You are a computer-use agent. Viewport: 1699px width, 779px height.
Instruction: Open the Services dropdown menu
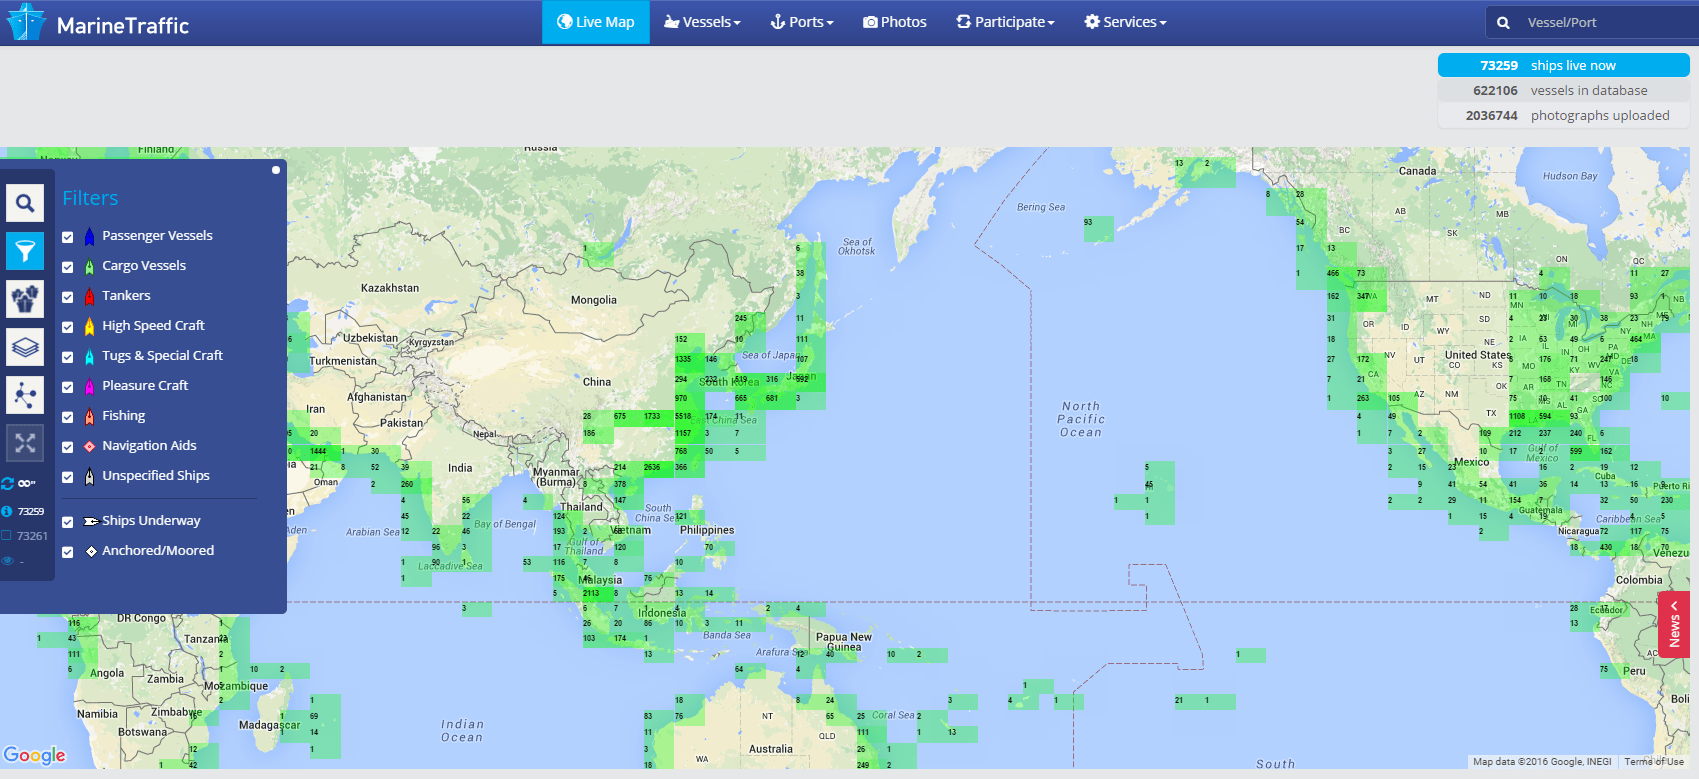click(x=1125, y=22)
